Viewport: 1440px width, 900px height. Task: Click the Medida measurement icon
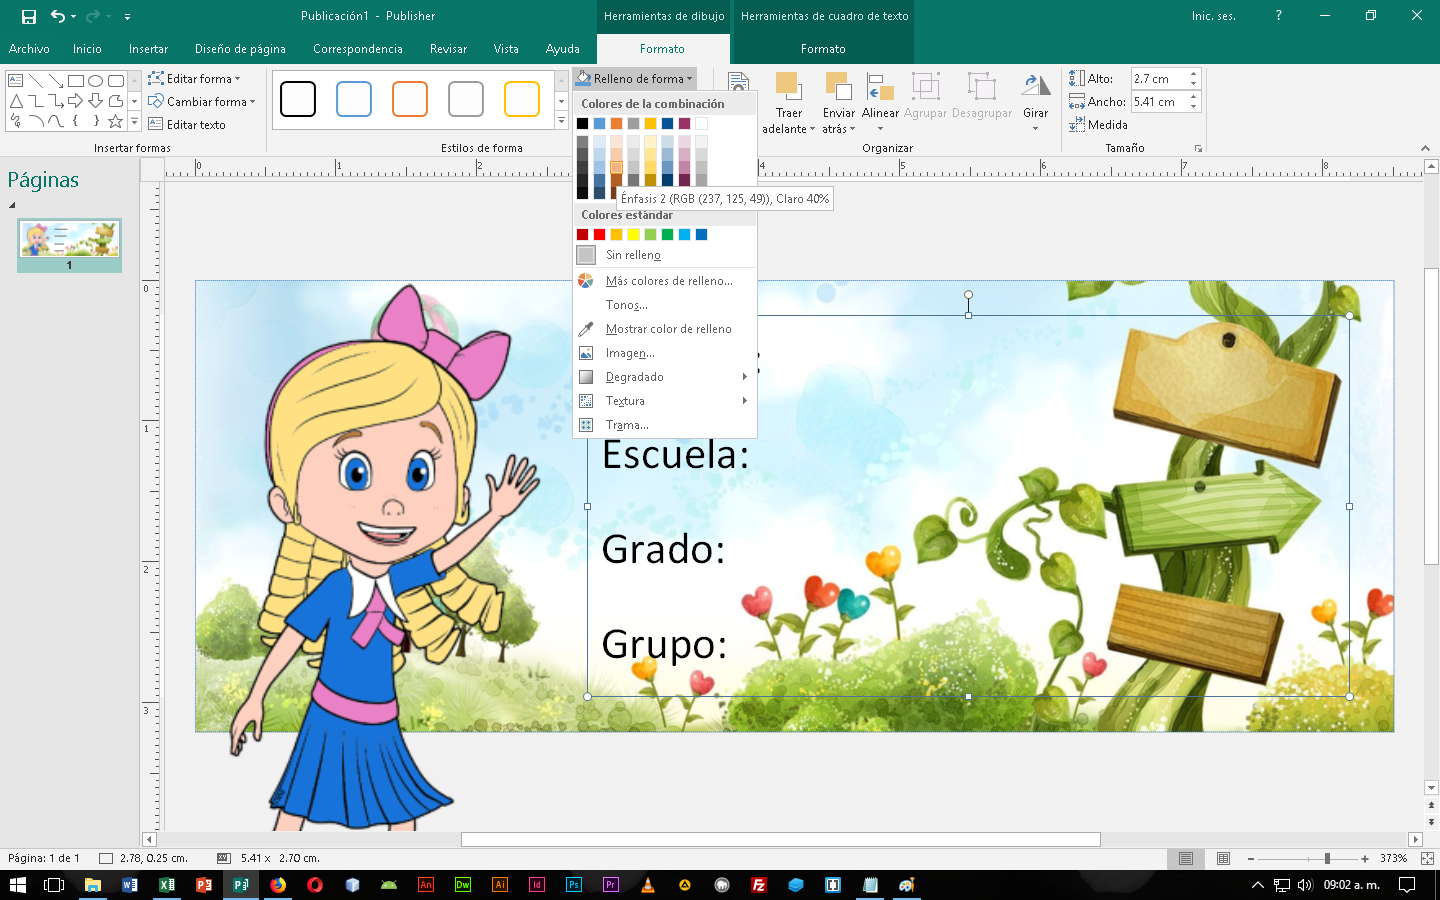pyautogui.click(x=1078, y=125)
